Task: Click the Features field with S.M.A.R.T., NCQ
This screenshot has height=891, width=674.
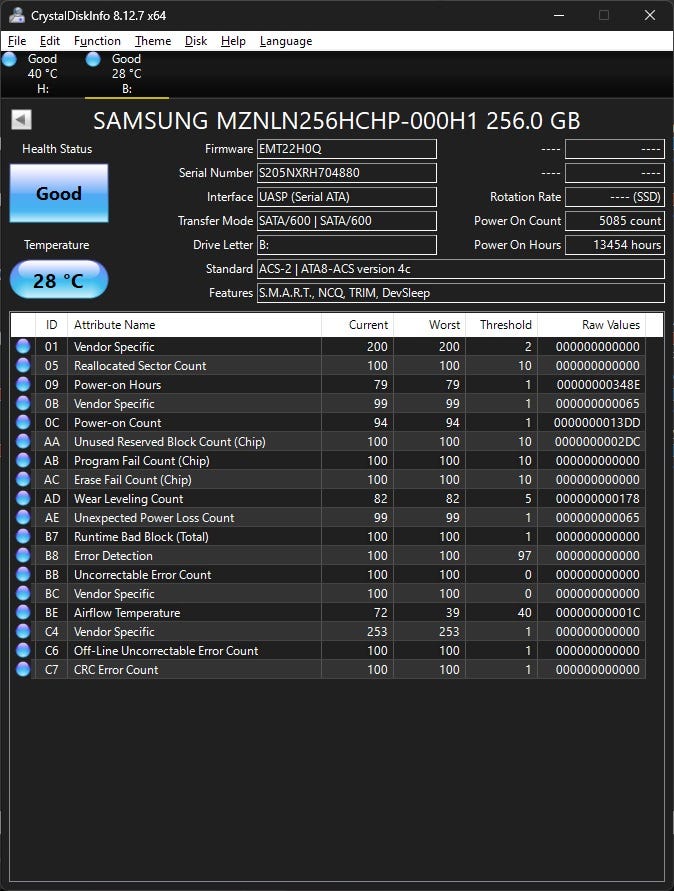Action: [460, 293]
